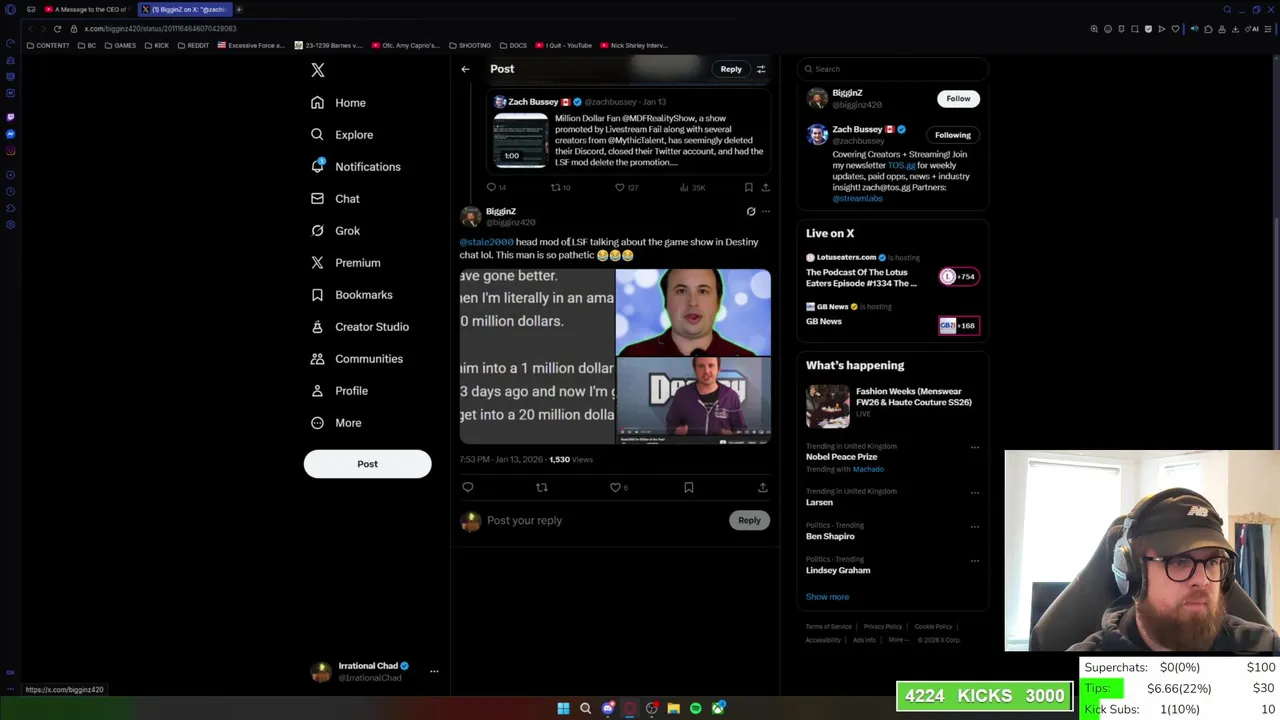
Task: Open the Windows Start menu
Action: pos(563,708)
